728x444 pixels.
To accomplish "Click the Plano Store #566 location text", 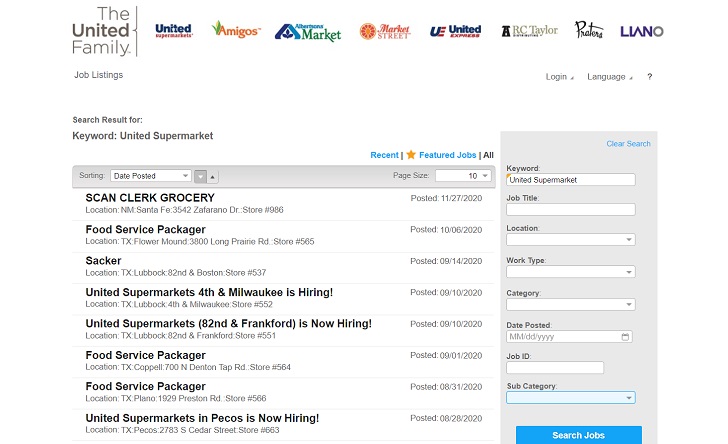I will point(176,398).
